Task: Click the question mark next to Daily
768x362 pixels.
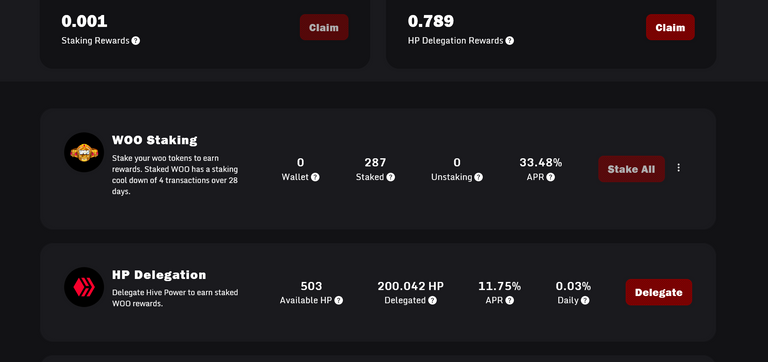Action: pos(585,301)
